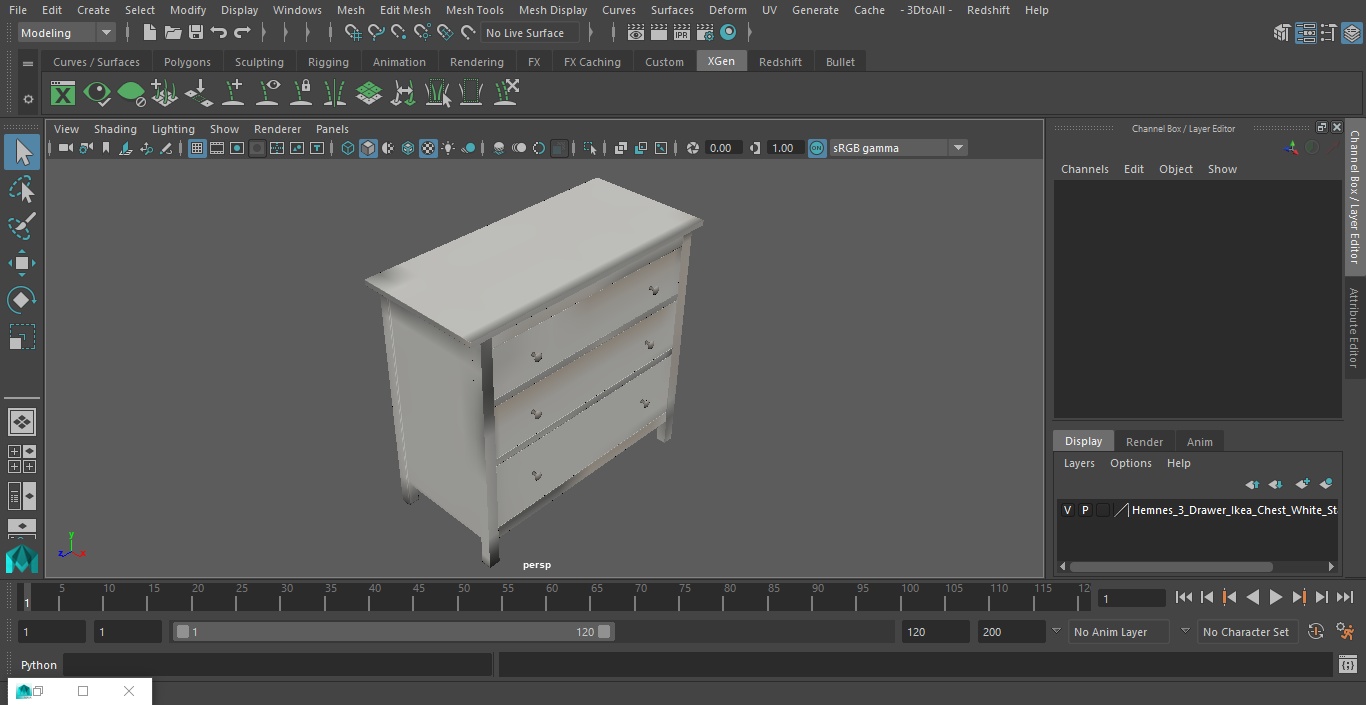The width and height of the screenshot is (1366, 705).
Task: Click the guide visibility eye shelf icon
Action: click(267, 94)
